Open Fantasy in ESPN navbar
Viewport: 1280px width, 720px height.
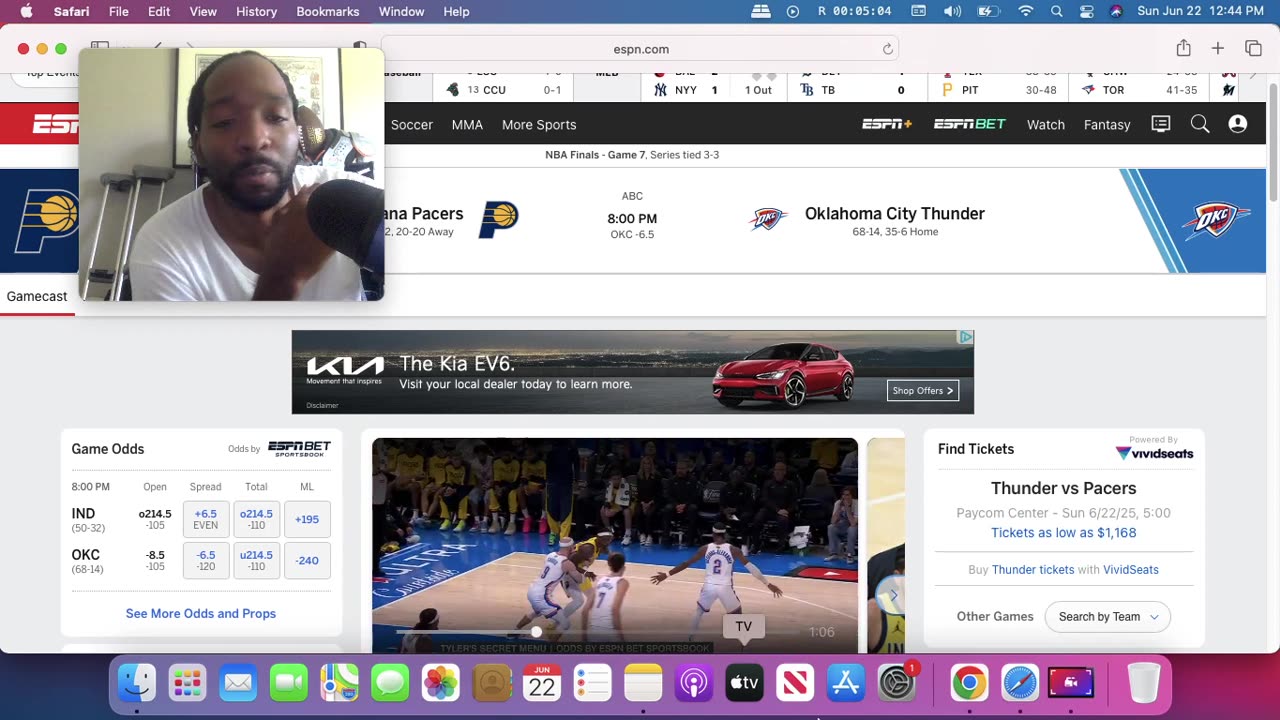click(1107, 124)
